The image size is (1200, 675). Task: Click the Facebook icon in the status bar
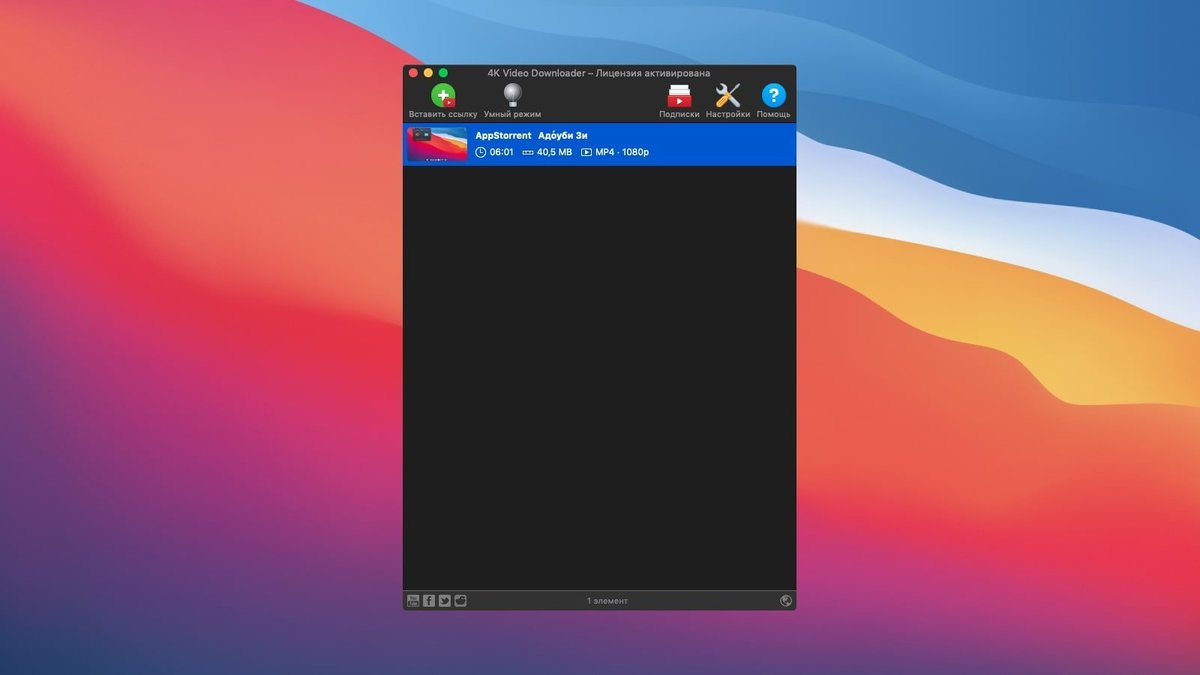click(429, 601)
